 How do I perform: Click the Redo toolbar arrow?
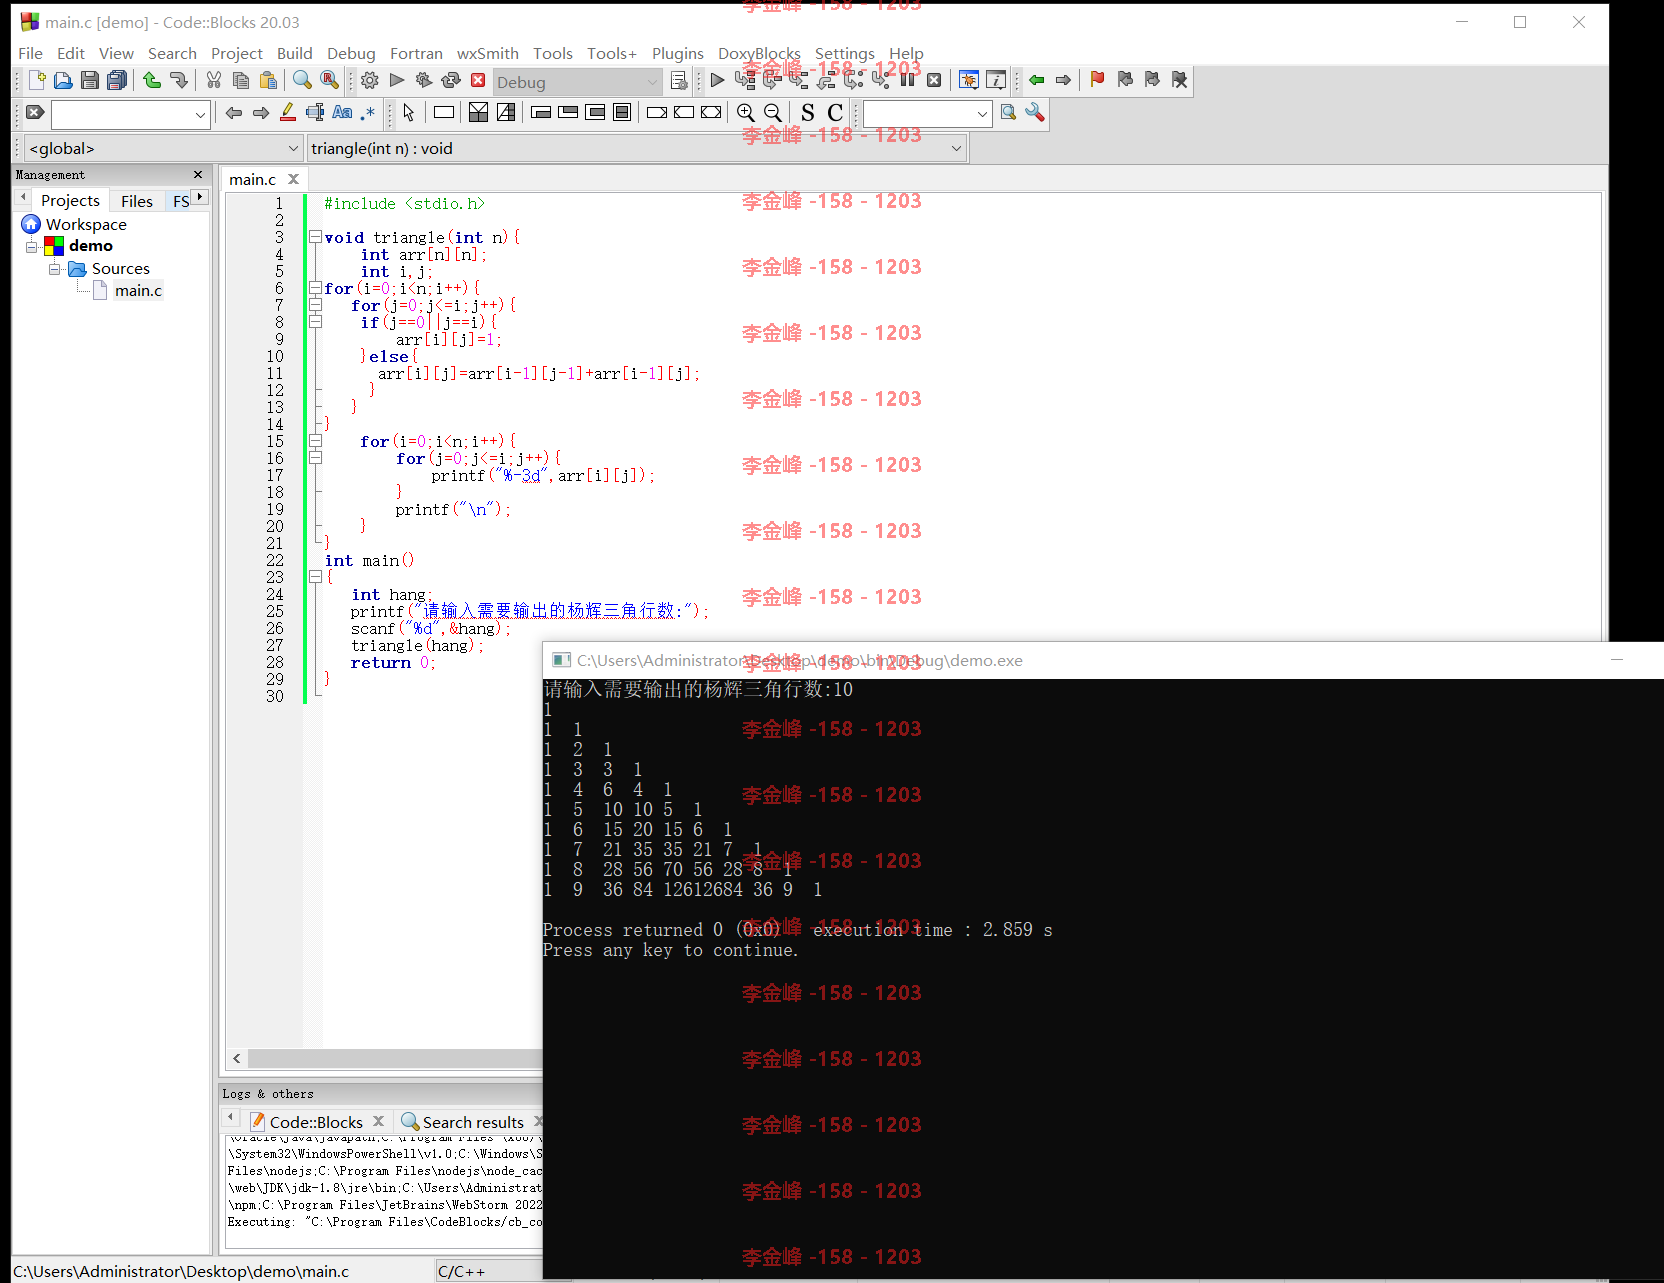tap(179, 80)
